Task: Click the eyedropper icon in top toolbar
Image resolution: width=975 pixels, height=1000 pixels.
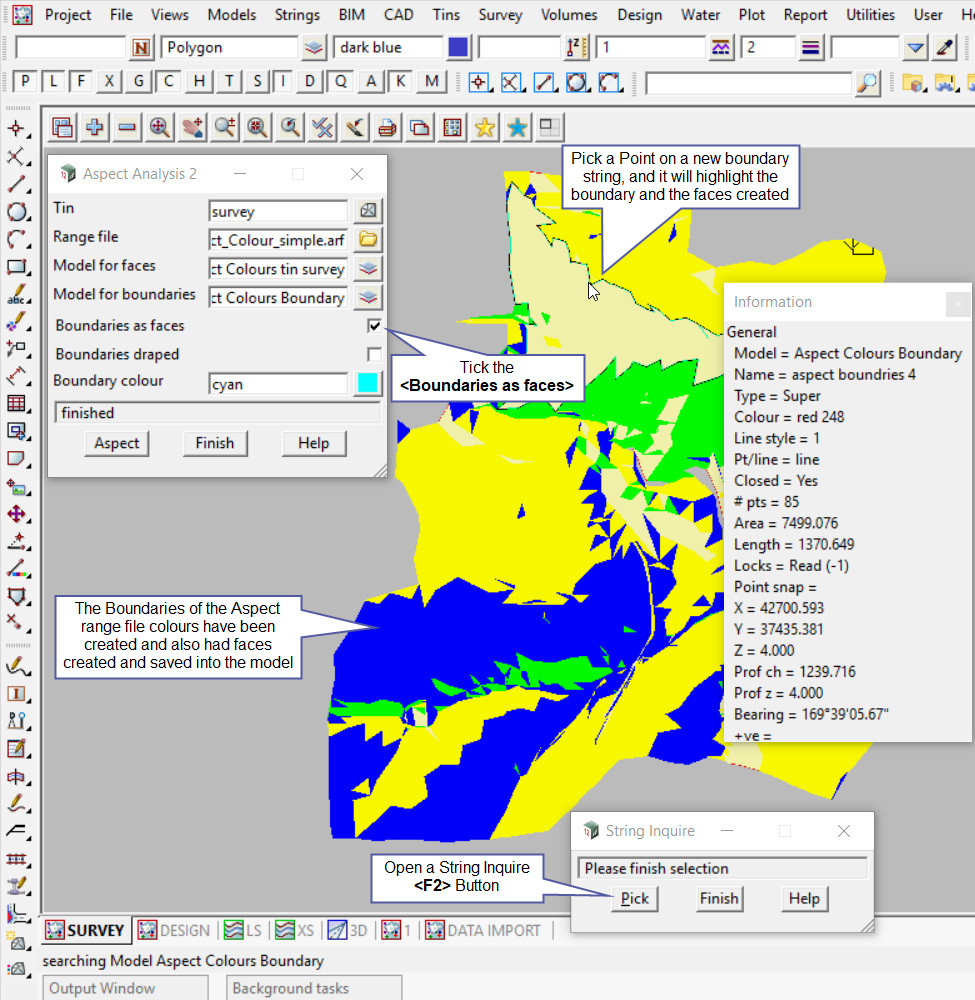Action: (944, 47)
